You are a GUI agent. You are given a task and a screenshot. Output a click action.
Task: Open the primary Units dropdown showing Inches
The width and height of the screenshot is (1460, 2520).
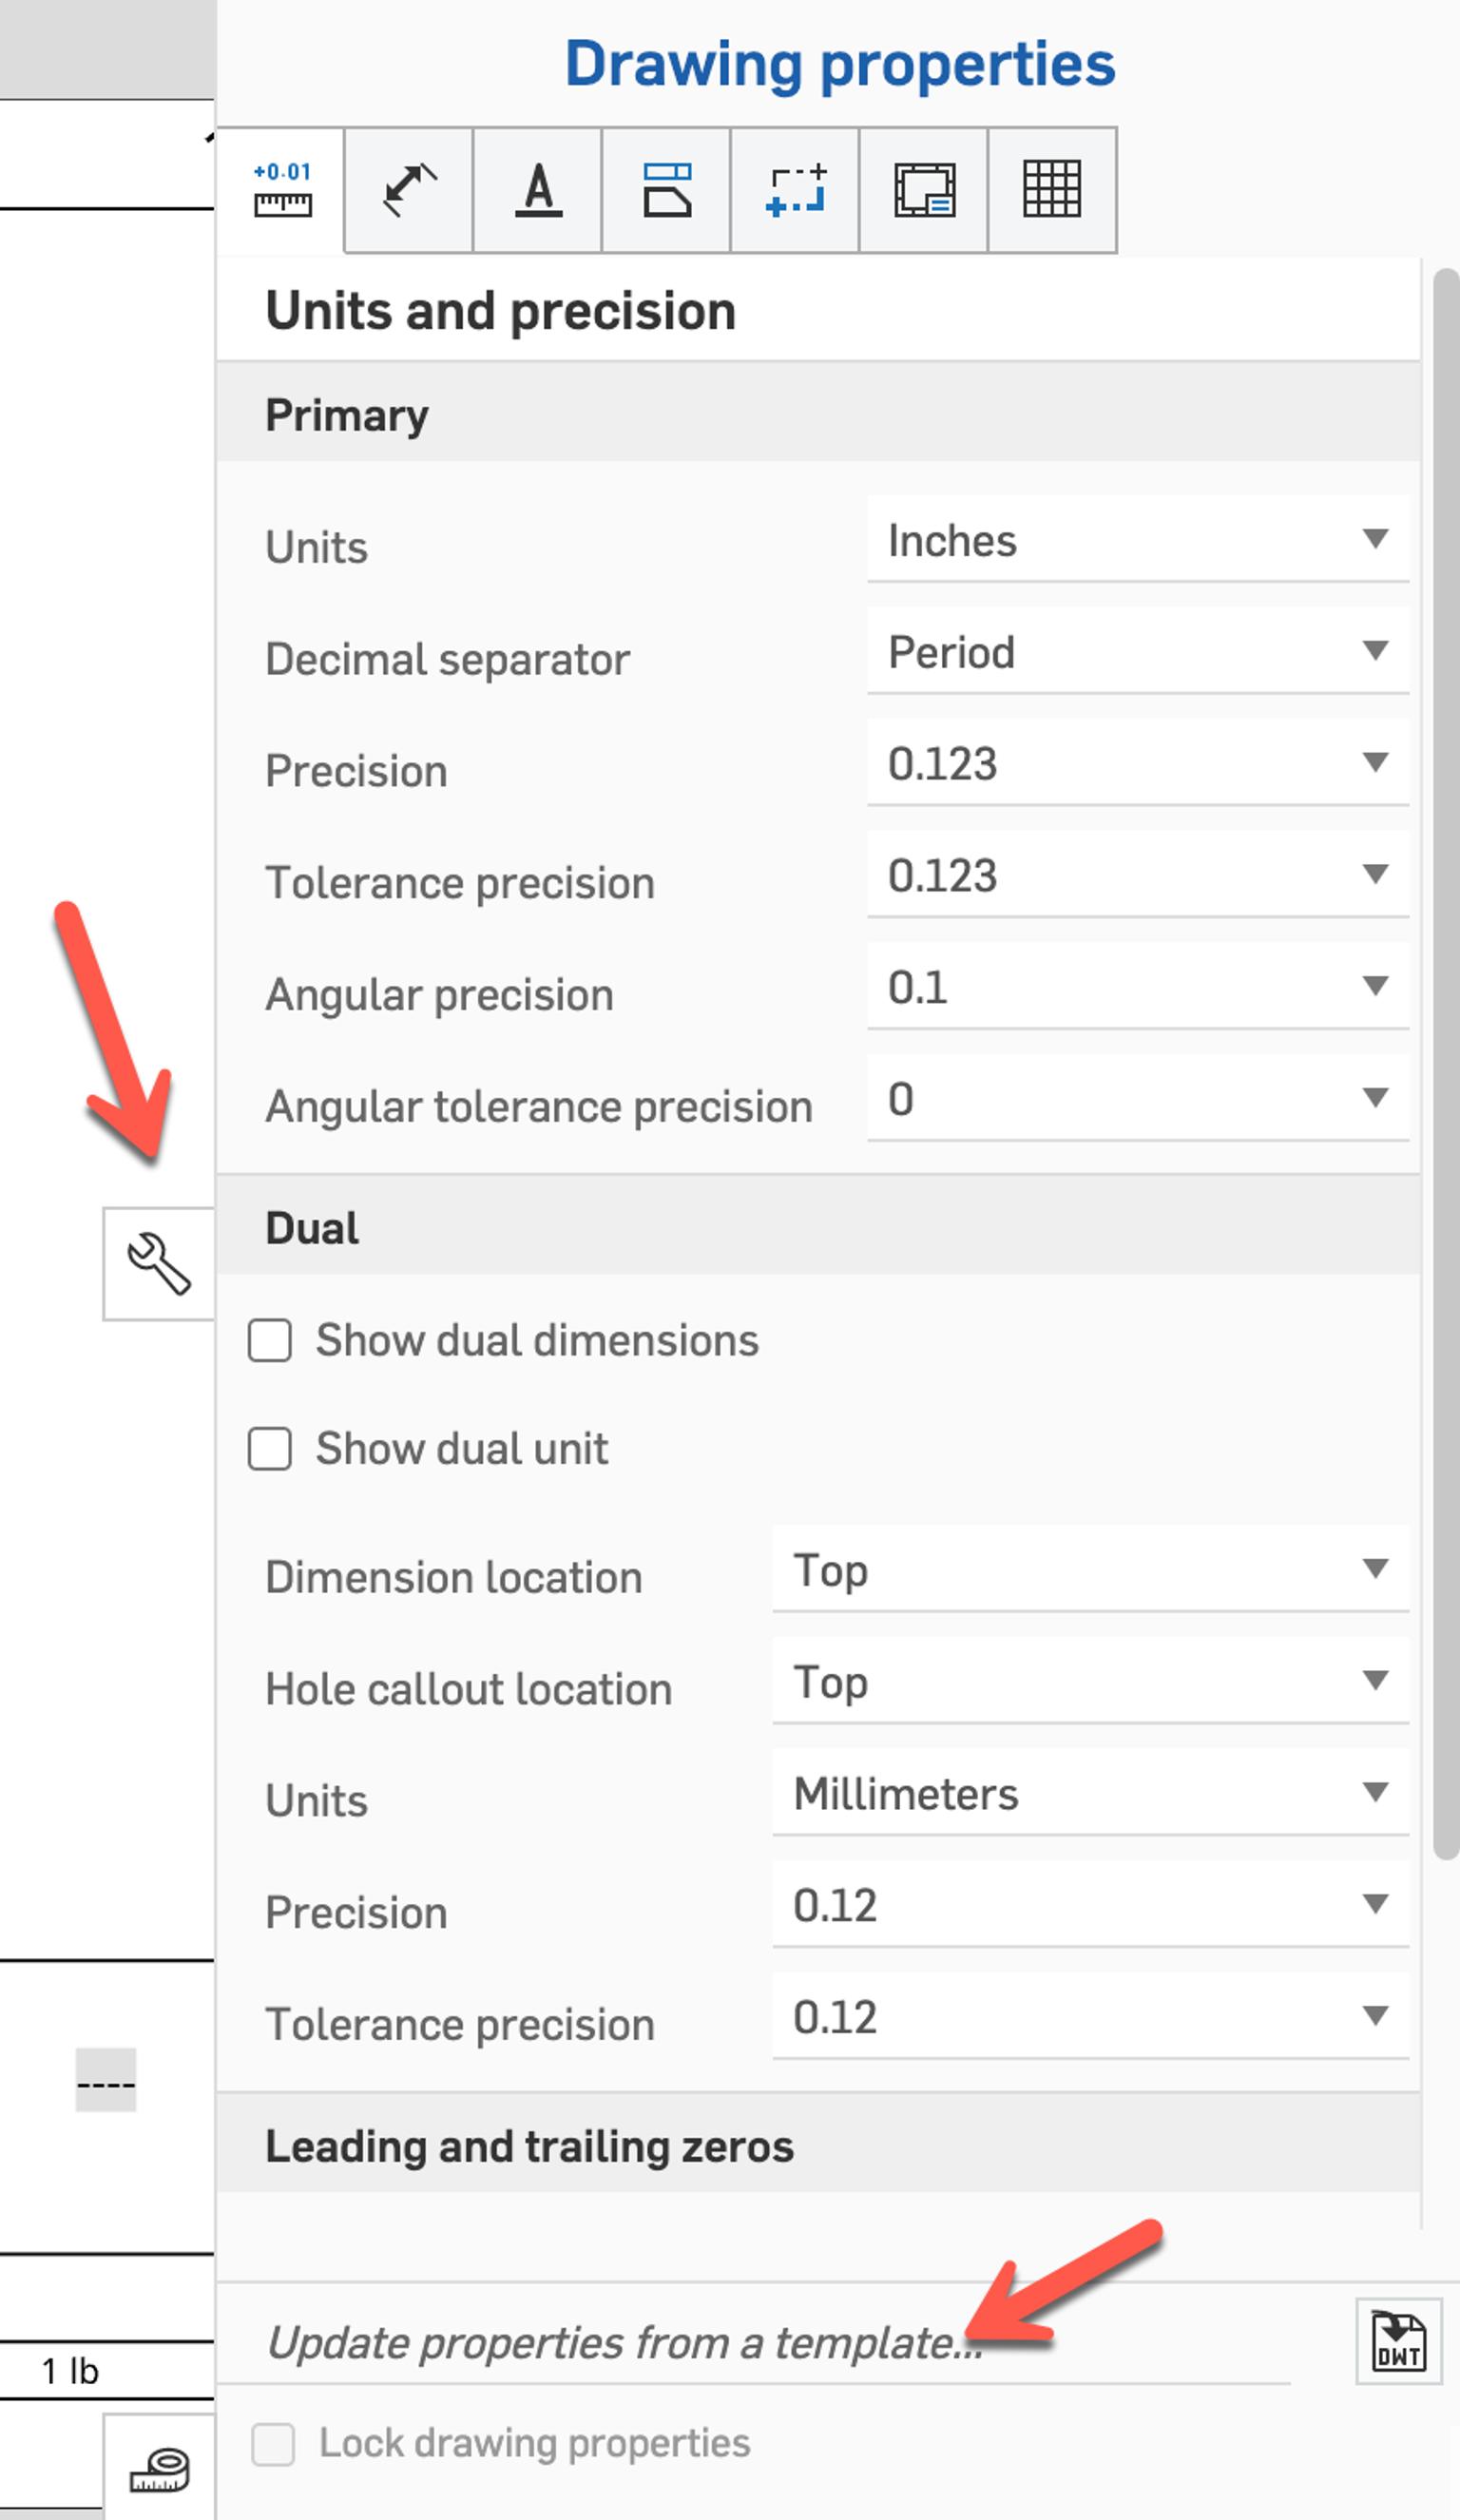[1135, 542]
